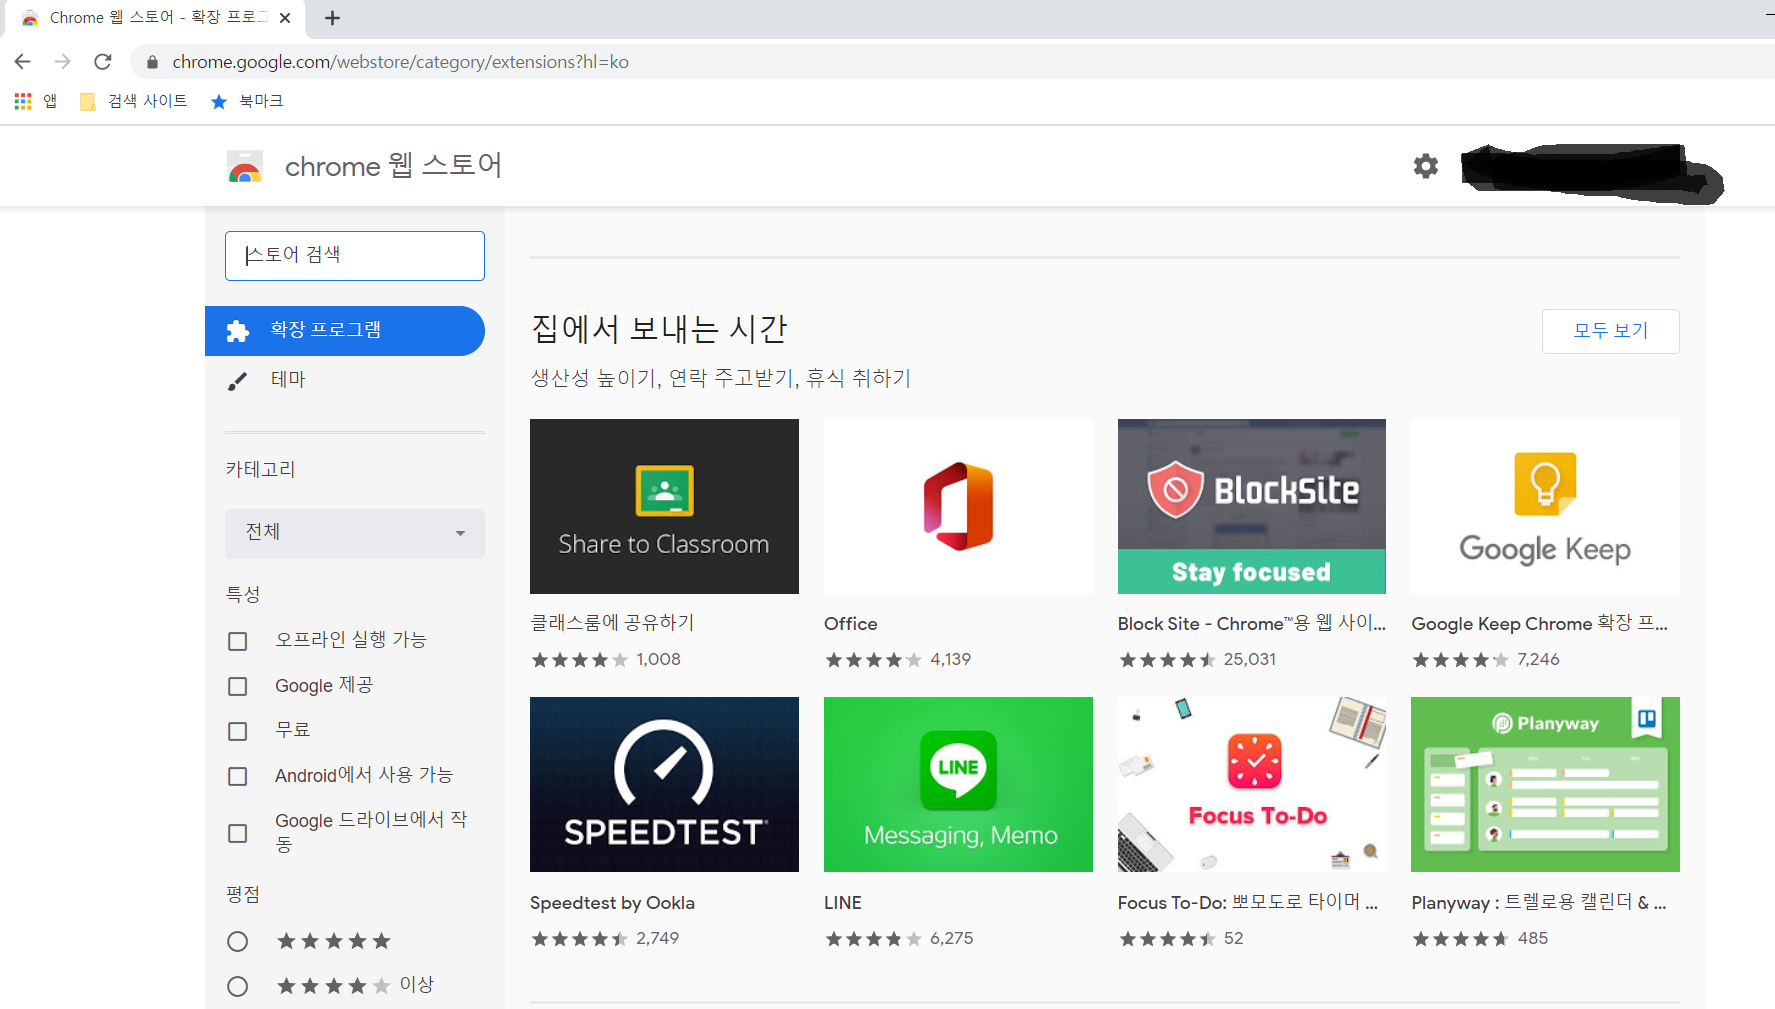Click the chrome 웹 스토어 header title
The width and height of the screenshot is (1775, 1009).
(393, 166)
